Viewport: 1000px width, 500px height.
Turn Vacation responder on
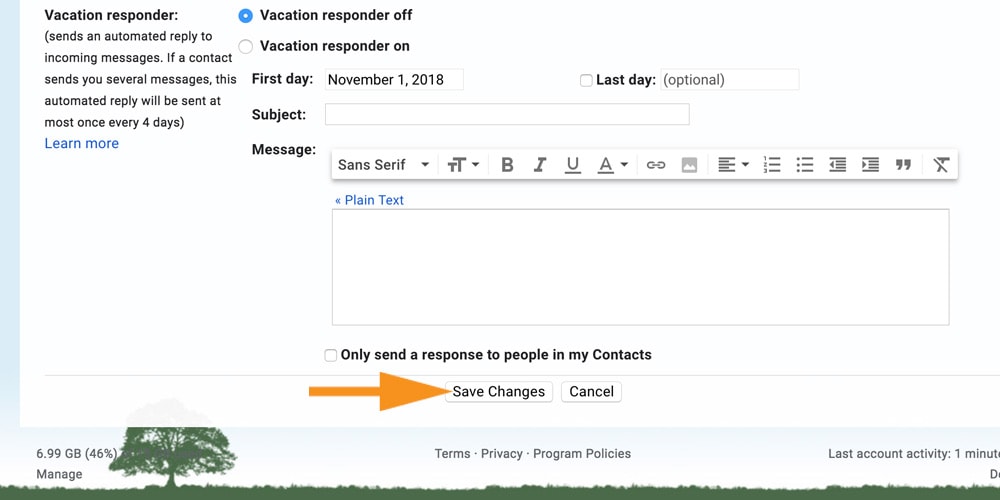point(246,46)
